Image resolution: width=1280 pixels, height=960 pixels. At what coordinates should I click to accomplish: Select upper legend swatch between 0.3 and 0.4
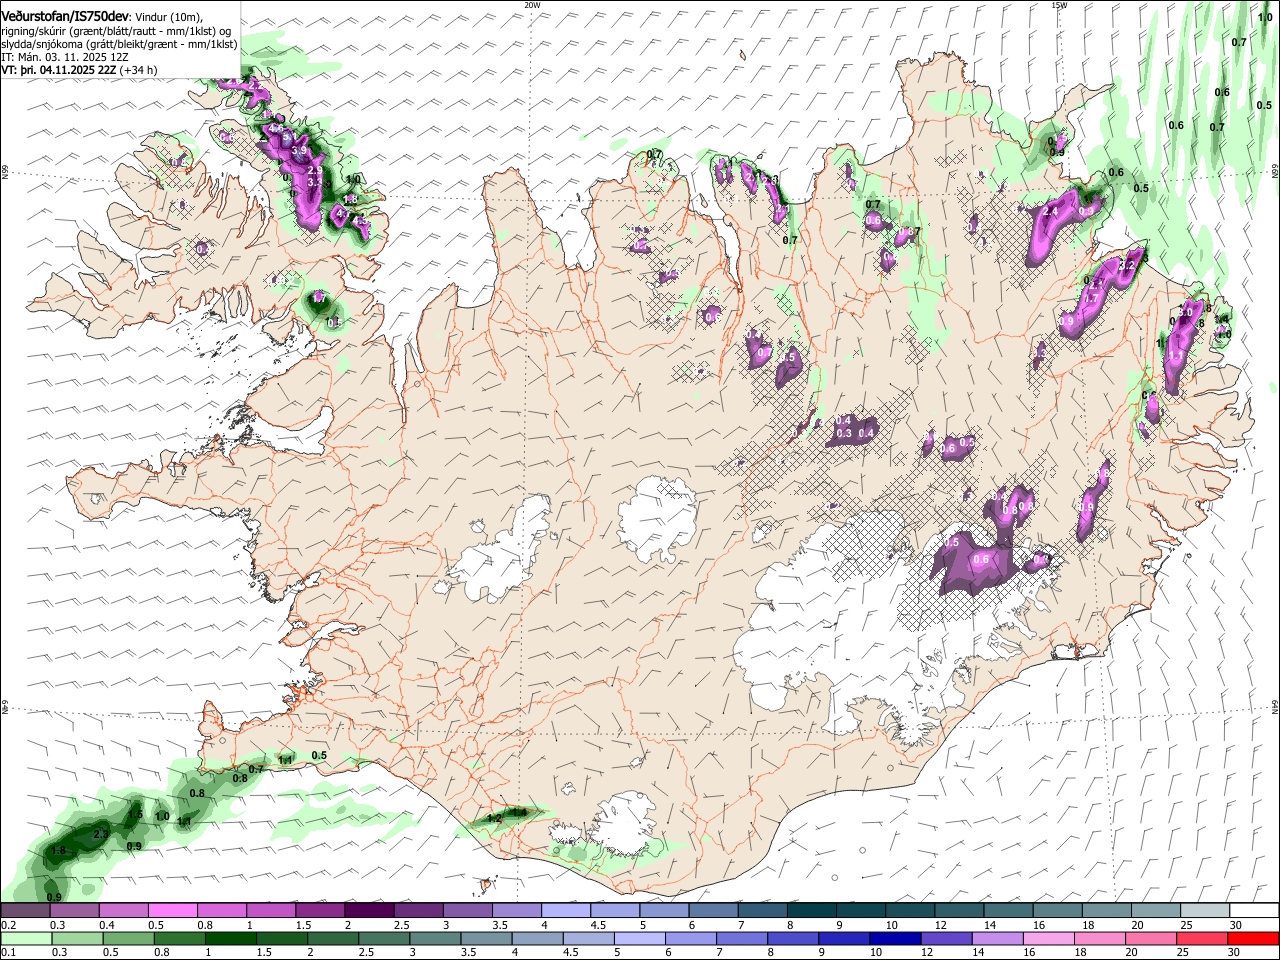(74, 911)
